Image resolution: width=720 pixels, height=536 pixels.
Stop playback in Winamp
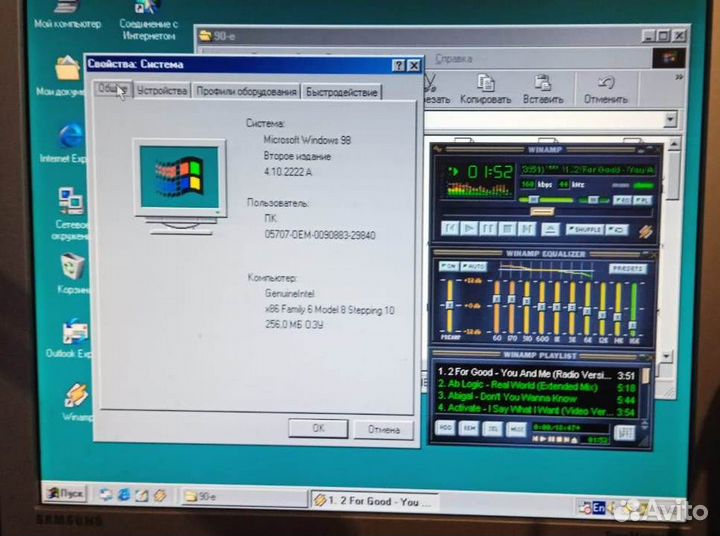507,228
